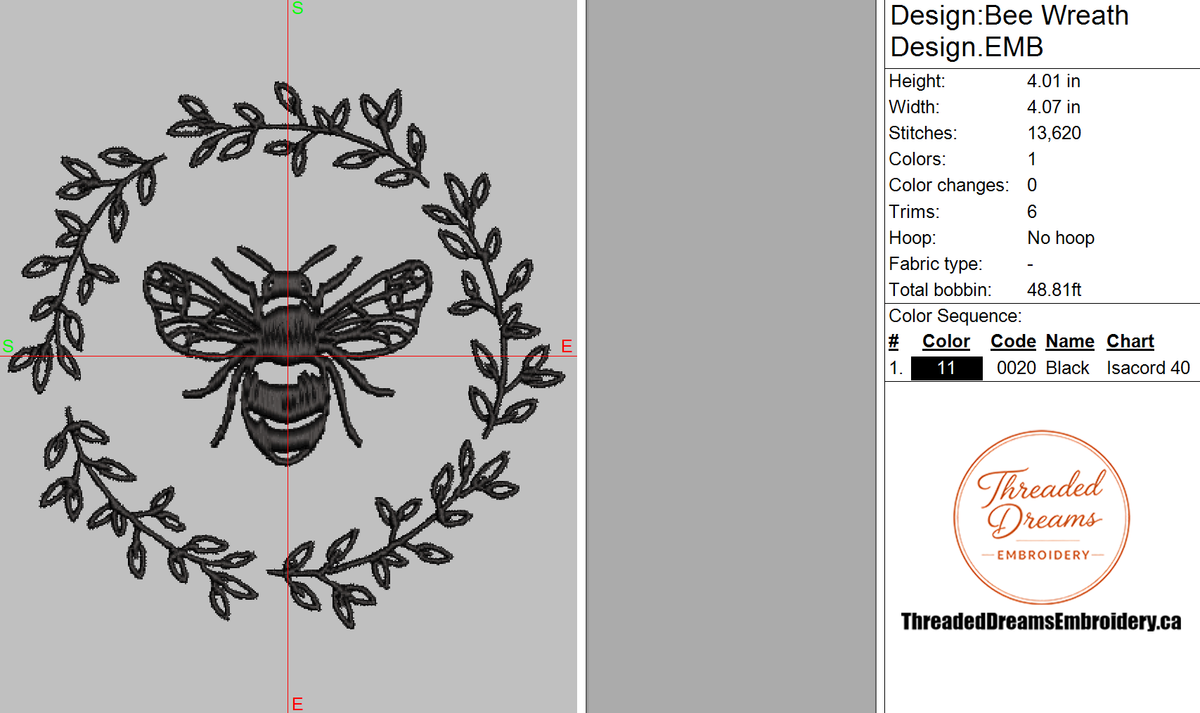
Task: Click the "Color" column header
Action: coord(946,342)
